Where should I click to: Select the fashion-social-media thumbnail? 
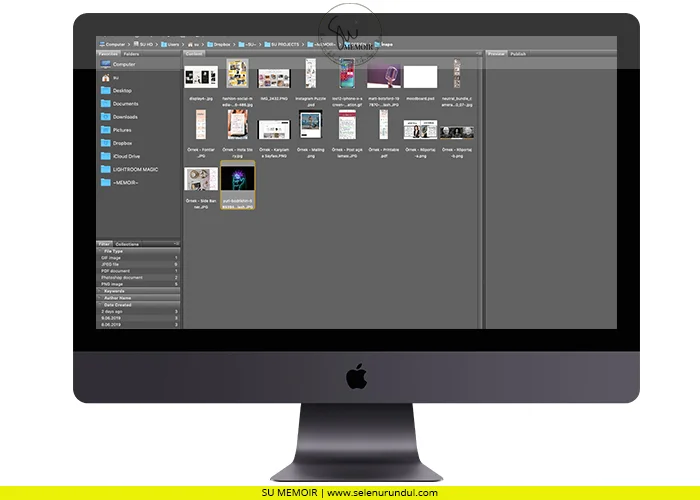[238, 73]
